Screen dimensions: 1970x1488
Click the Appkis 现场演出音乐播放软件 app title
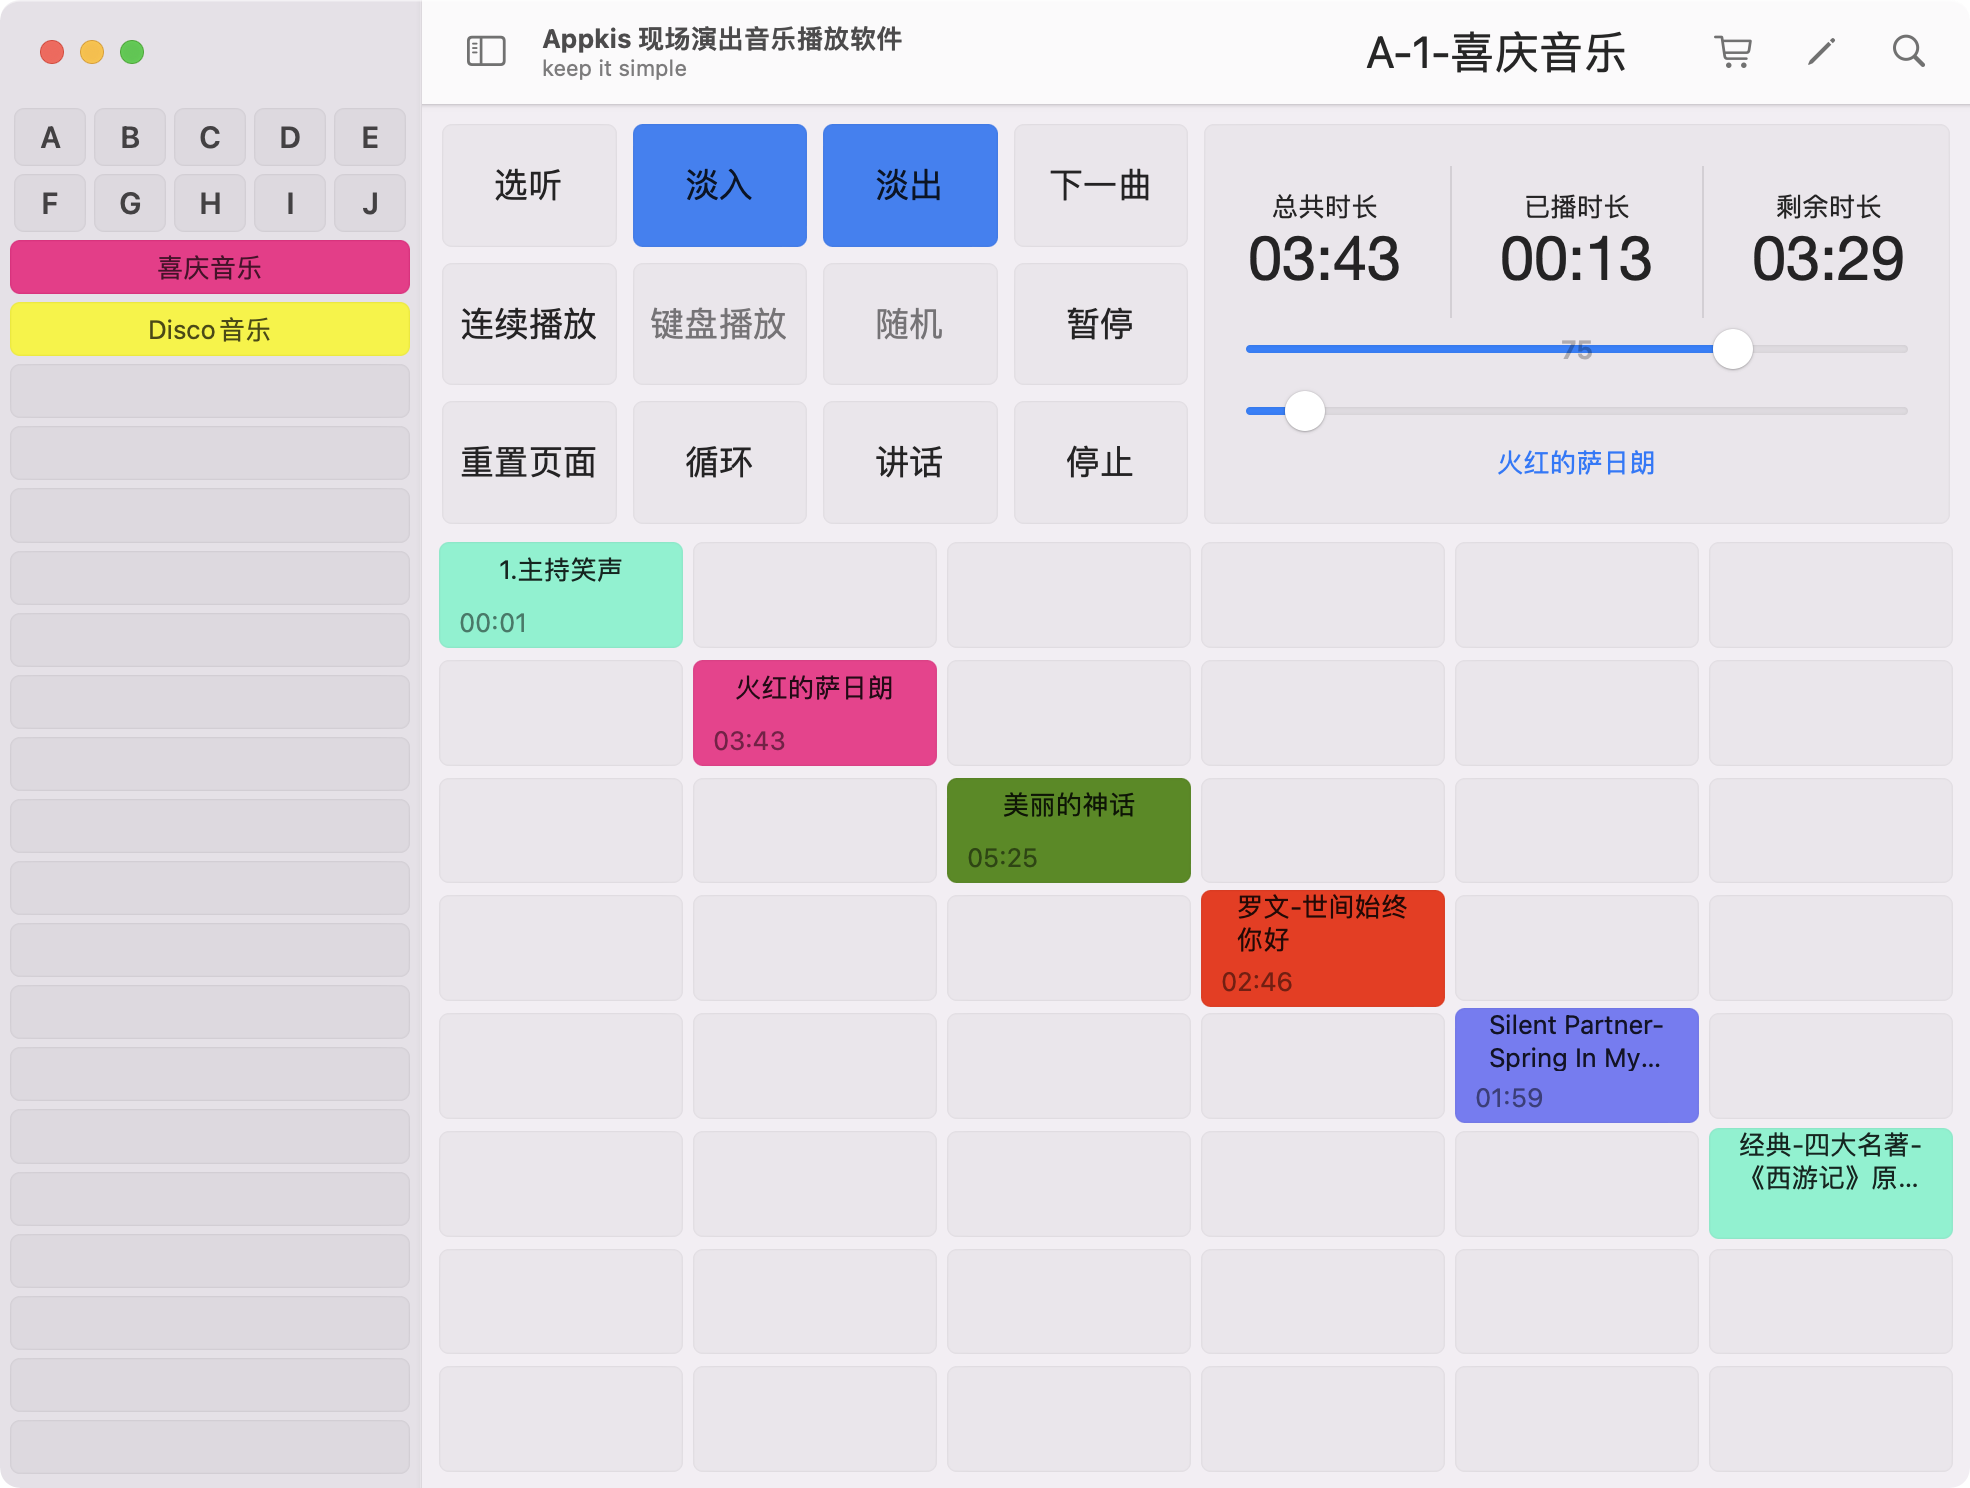tap(722, 39)
